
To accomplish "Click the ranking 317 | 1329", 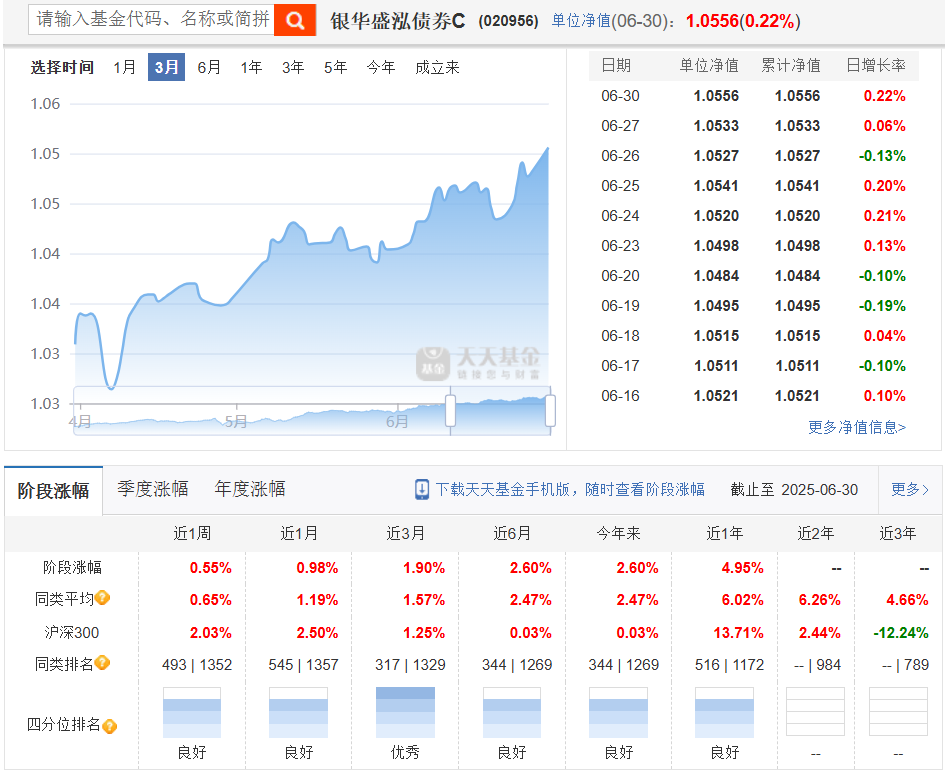I will click(410, 665).
